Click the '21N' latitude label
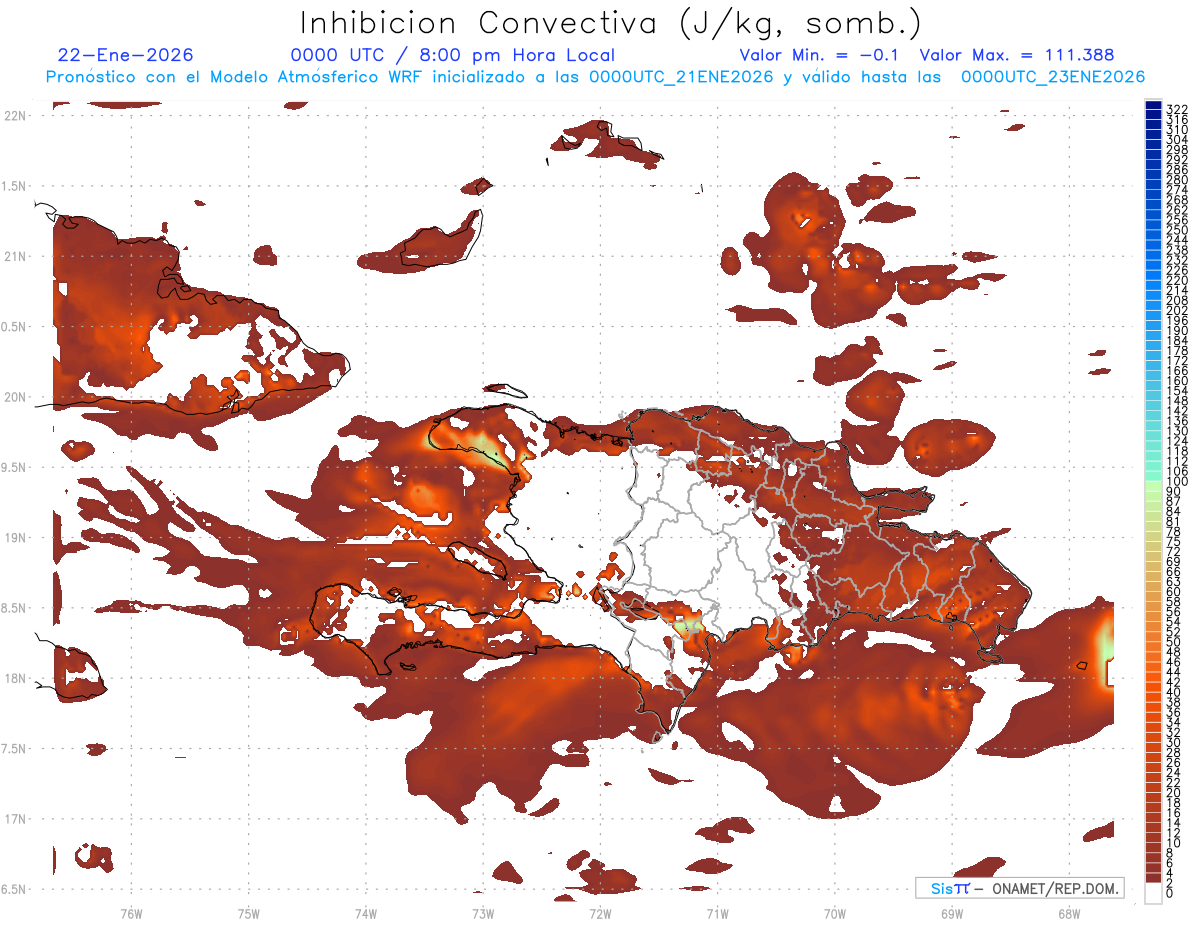 15,256
